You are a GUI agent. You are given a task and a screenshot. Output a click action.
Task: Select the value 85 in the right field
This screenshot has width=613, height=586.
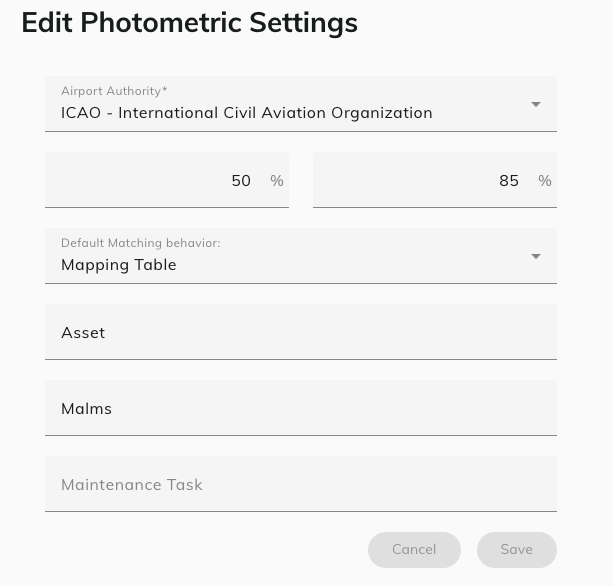509,181
